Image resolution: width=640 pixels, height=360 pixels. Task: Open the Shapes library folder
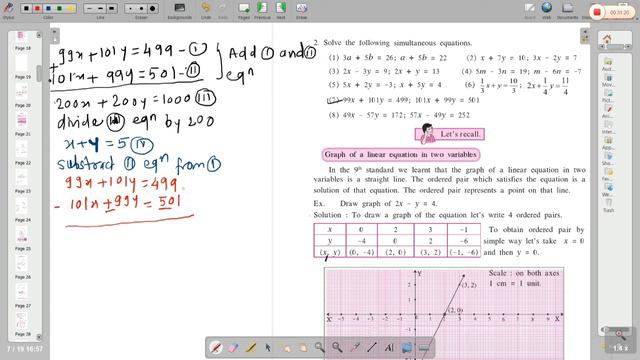coord(608,158)
